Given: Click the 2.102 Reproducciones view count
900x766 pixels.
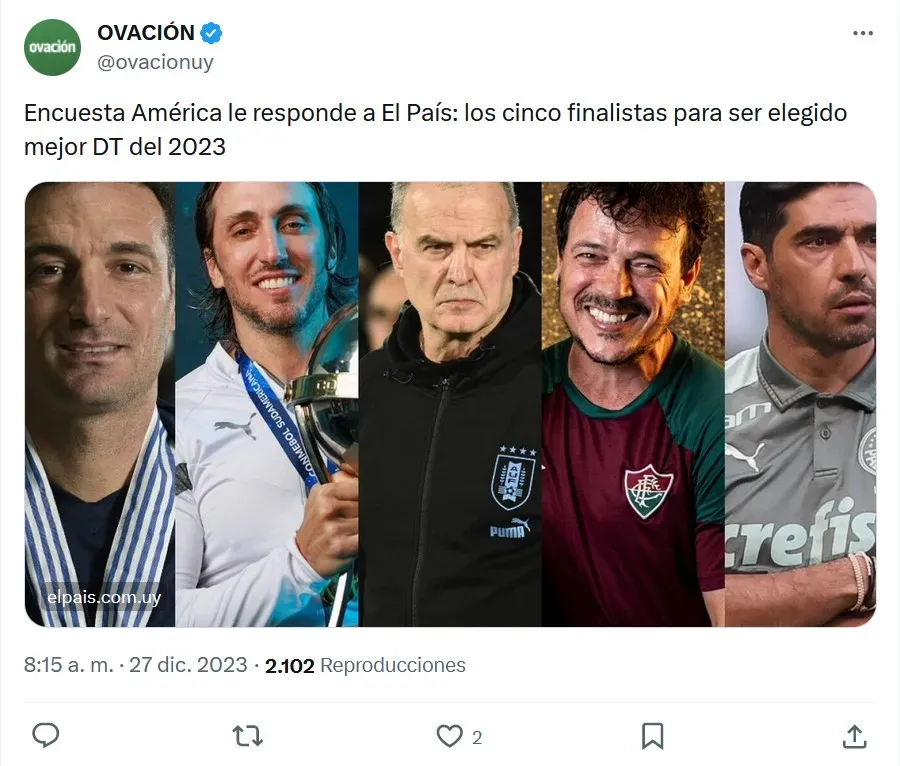Looking at the screenshot, I should (365, 666).
